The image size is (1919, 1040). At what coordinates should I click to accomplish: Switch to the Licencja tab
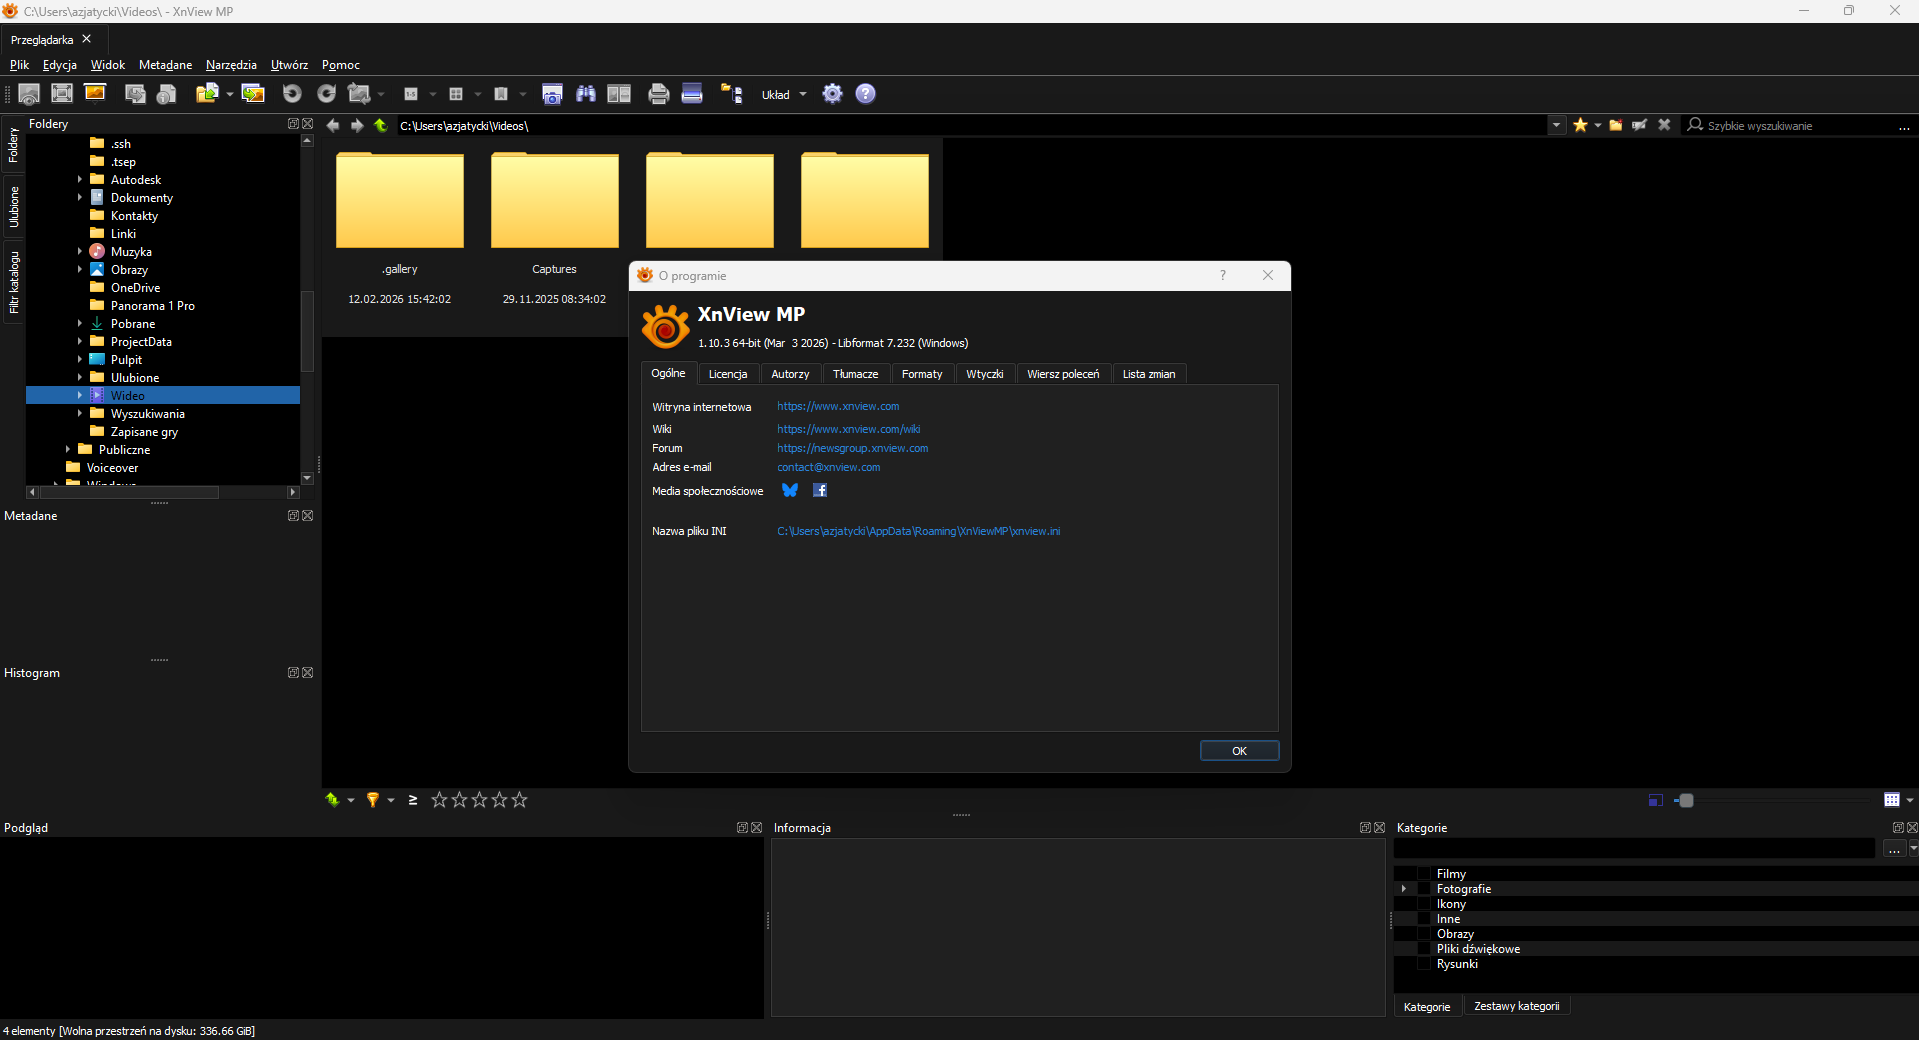pyautogui.click(x=727, y=374)
